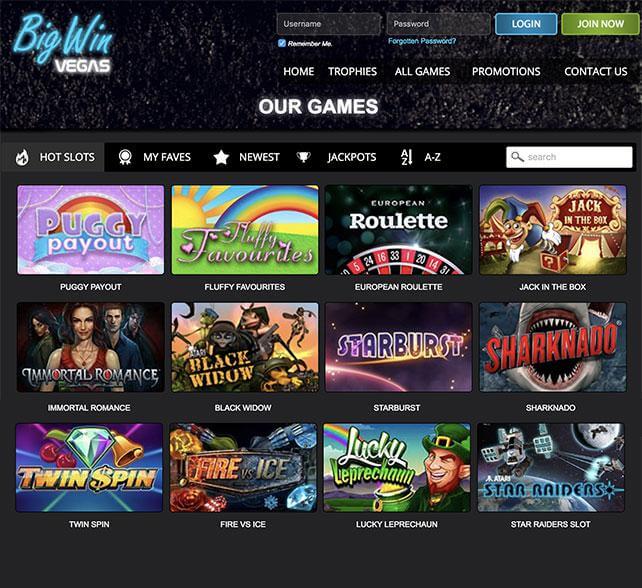Open the Puggy Payout game thumbnail
The width and height of the screenshot is (642, 588).
[x=90, y=230]
